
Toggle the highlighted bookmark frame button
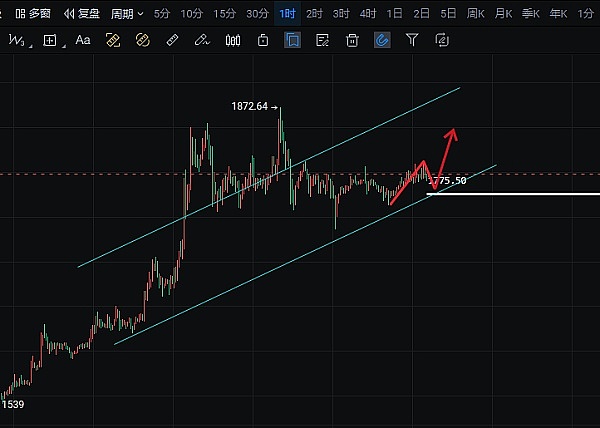coord(292,40)
